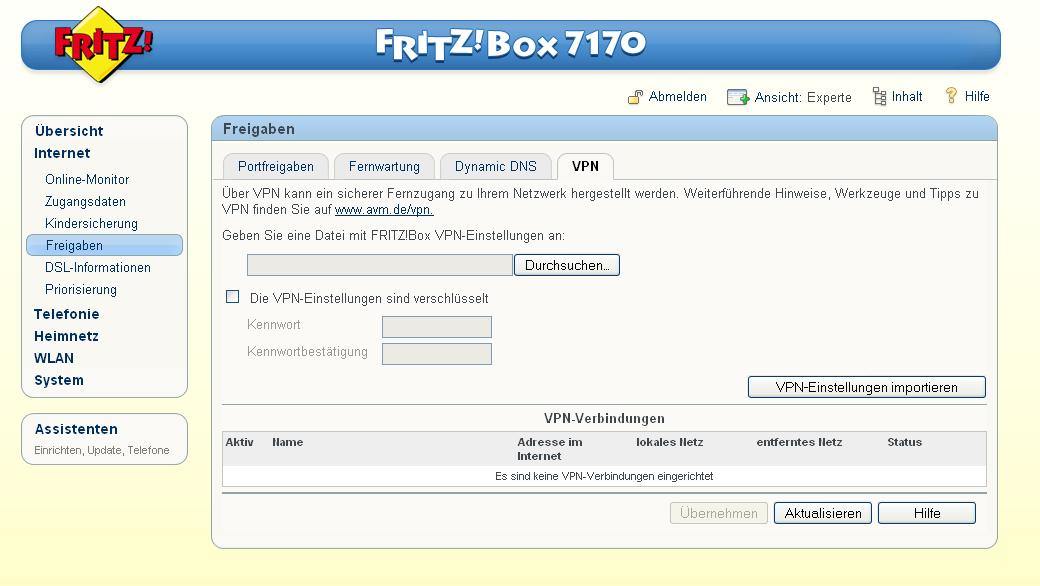The image size is (1040, 586).
Task: Open Kindersicherung submenu item
Action: [91, 223]
